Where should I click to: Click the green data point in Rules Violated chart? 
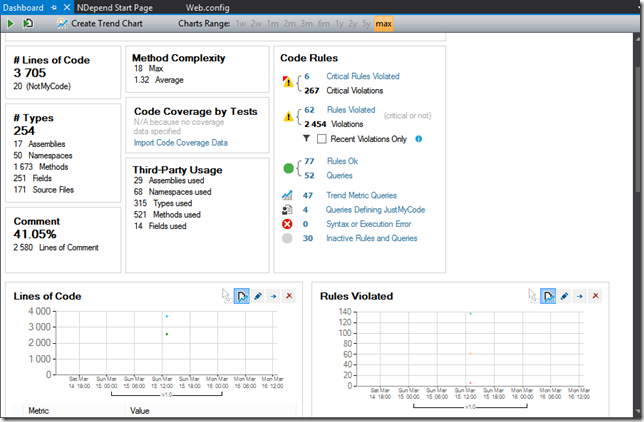tap(470, 314)
